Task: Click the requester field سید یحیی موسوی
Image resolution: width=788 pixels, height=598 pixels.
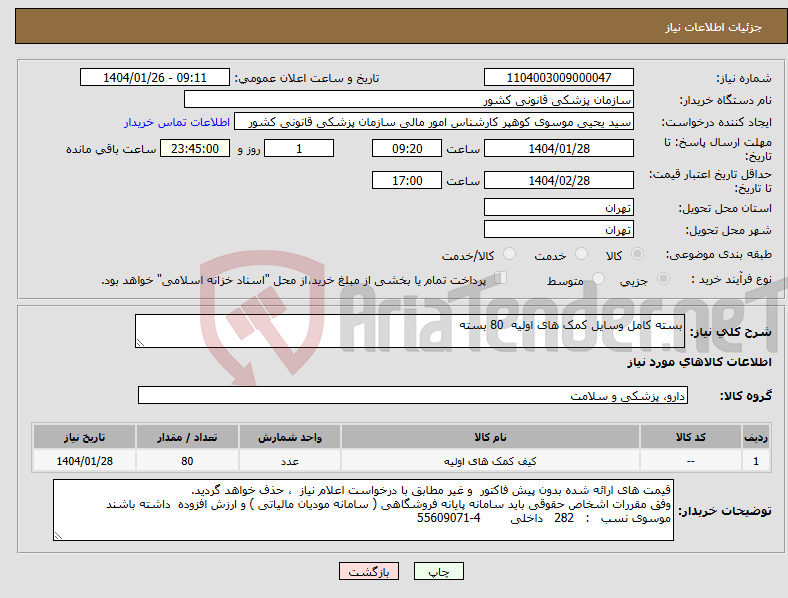Action: (434, 122)
